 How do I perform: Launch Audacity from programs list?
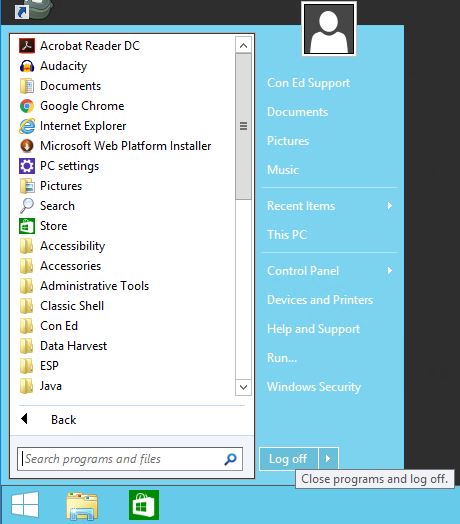click(x=27, y=66)
